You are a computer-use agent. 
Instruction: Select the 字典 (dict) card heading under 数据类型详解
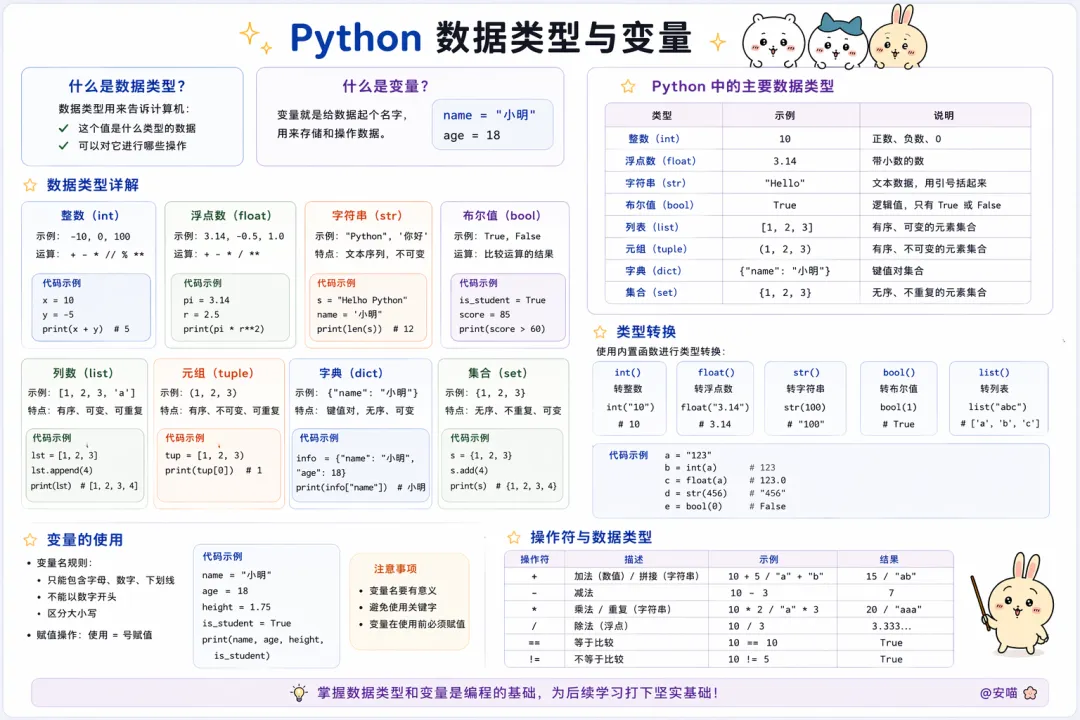(x=351, y=373)
